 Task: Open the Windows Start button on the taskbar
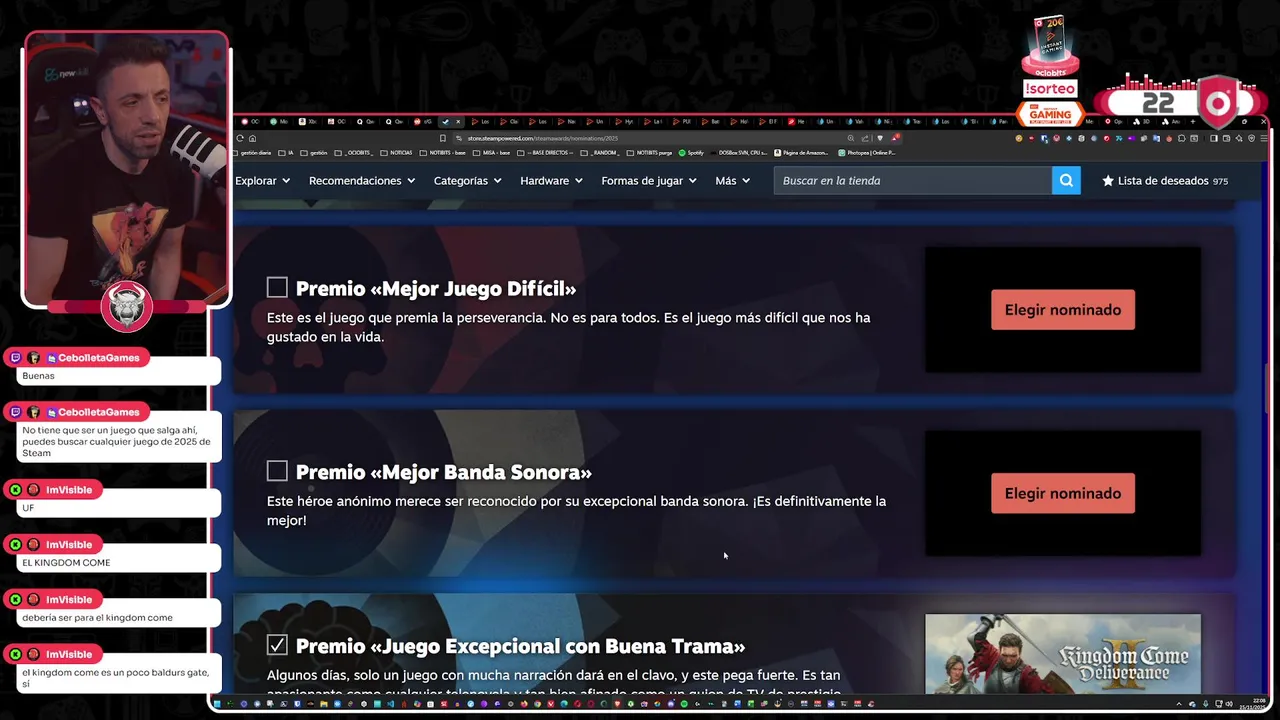(x=217, y=704)
